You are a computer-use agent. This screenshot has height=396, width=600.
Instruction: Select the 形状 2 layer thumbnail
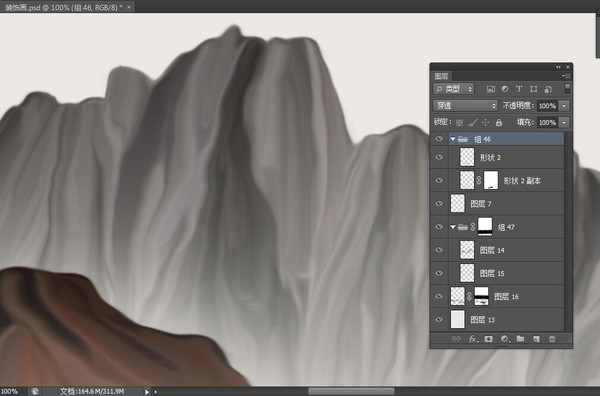coord(467,157)
